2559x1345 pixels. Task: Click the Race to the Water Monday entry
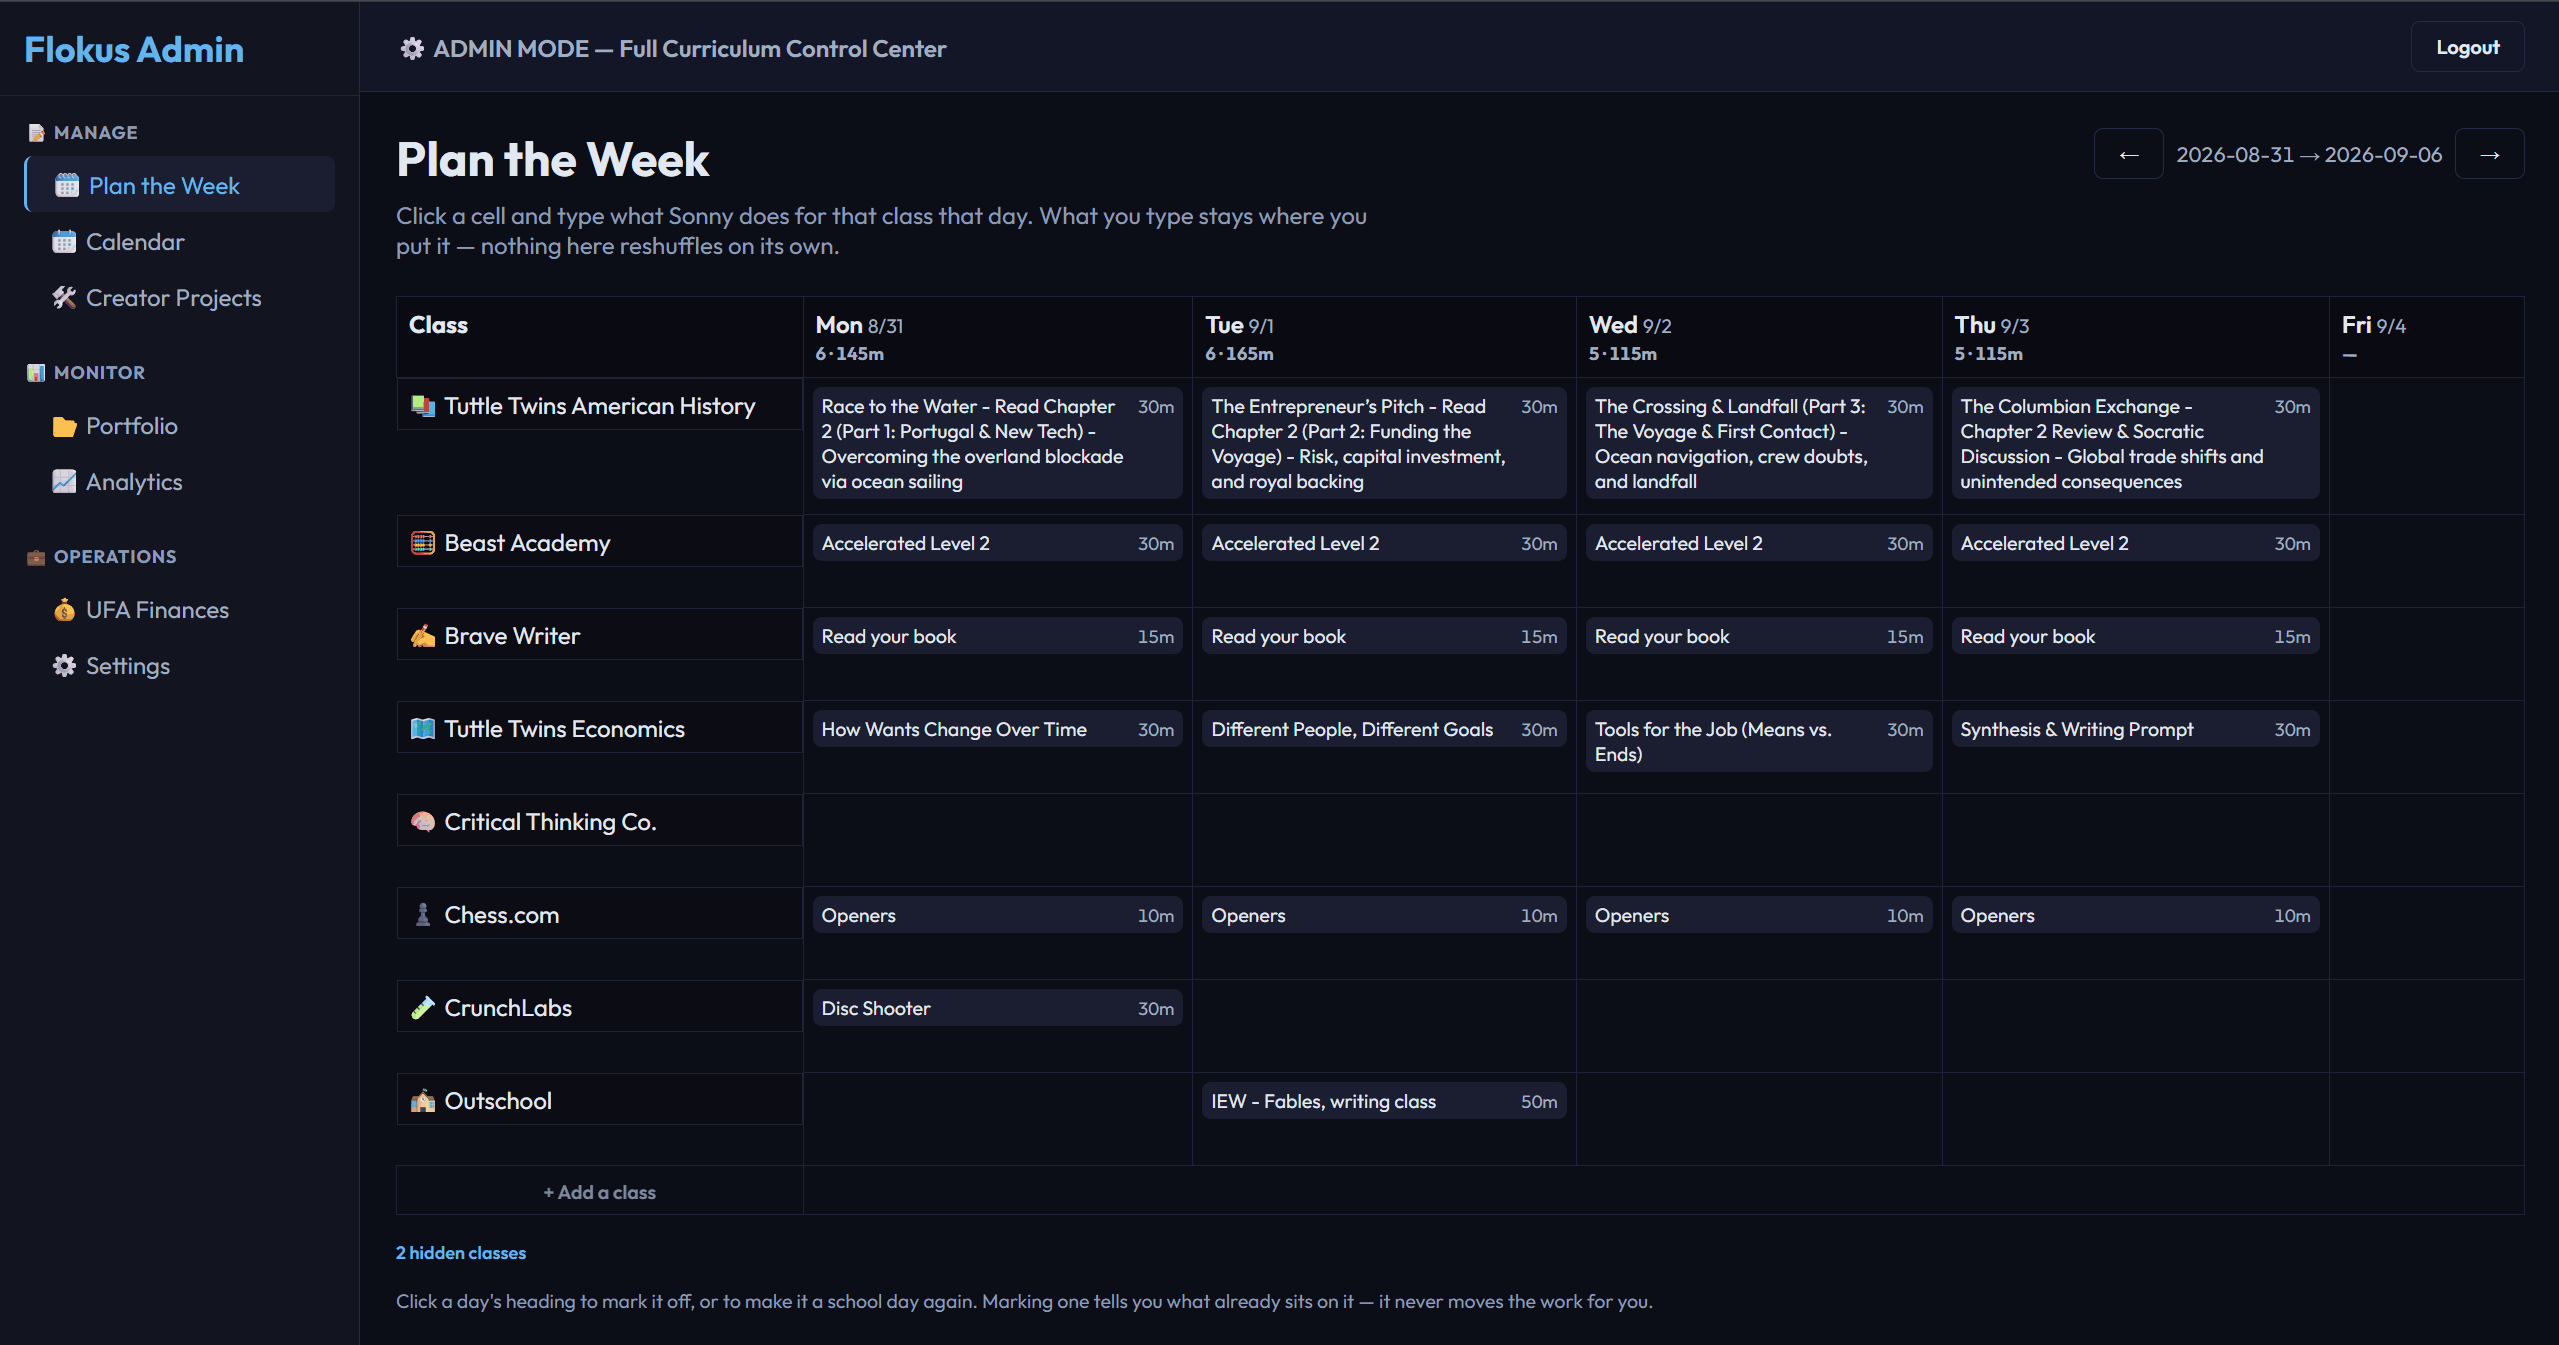tap(997, 443)
